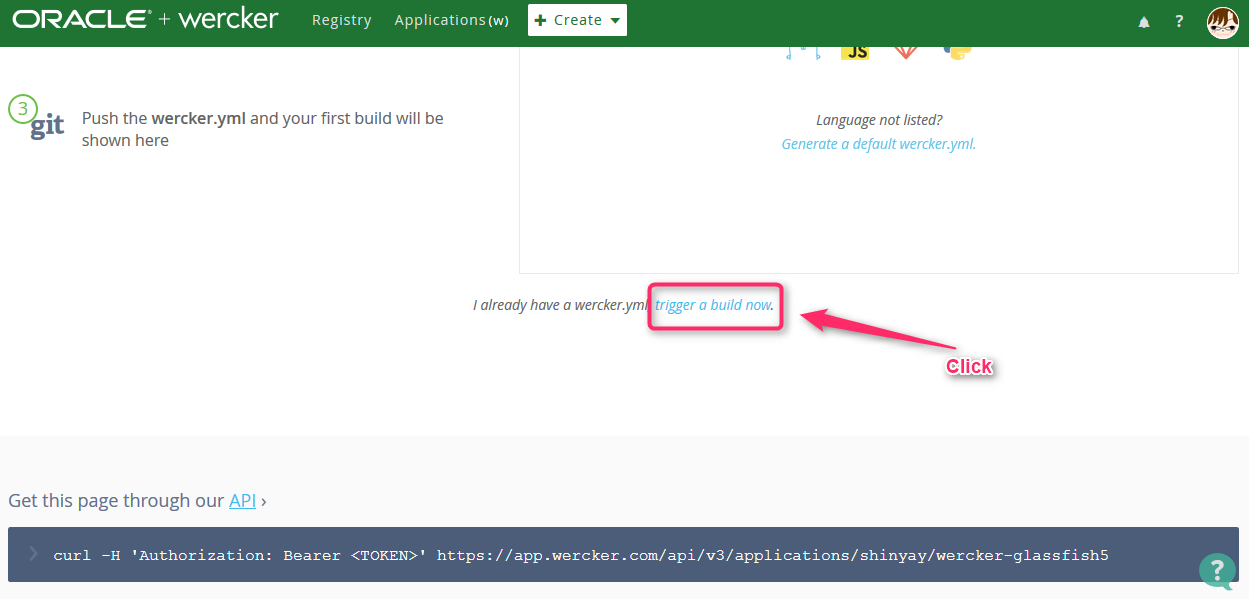The height and width of the screenshot is (599, 1249).
Task: Click 'Get this page through our' text
Action: point(116,501)
